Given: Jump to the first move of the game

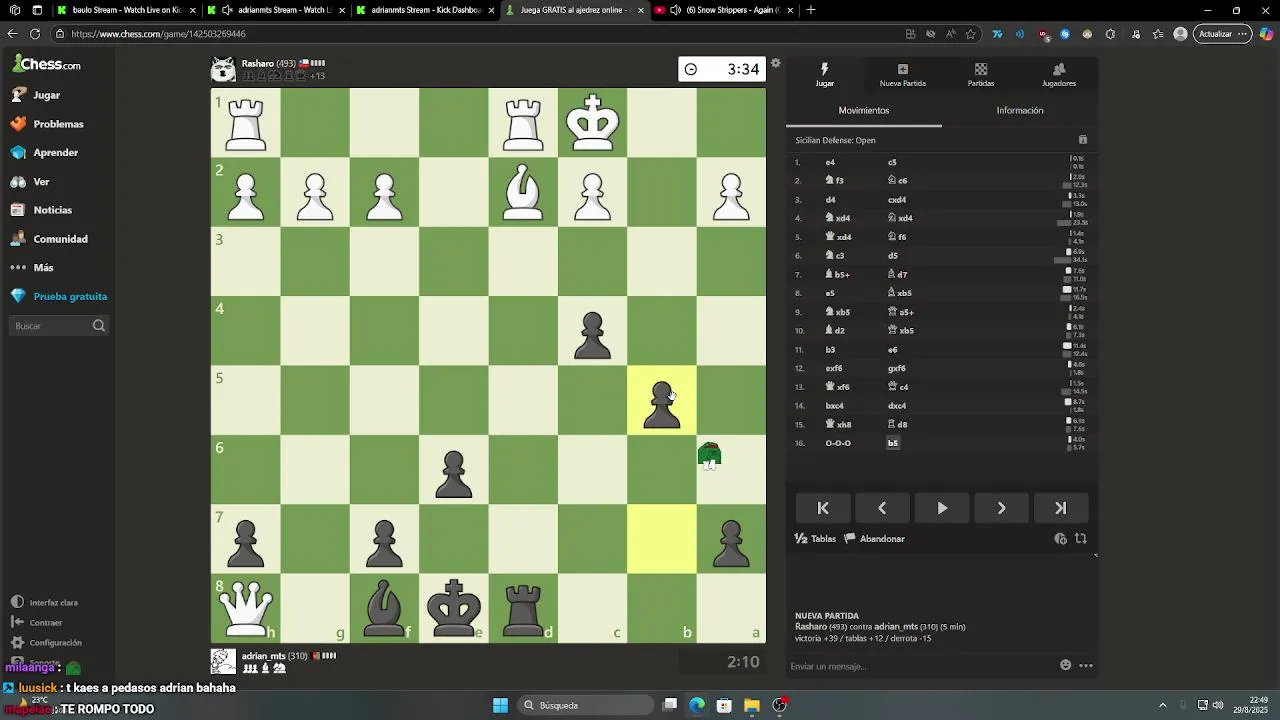Looking at the screenshot, I should [x=823, y=508].
